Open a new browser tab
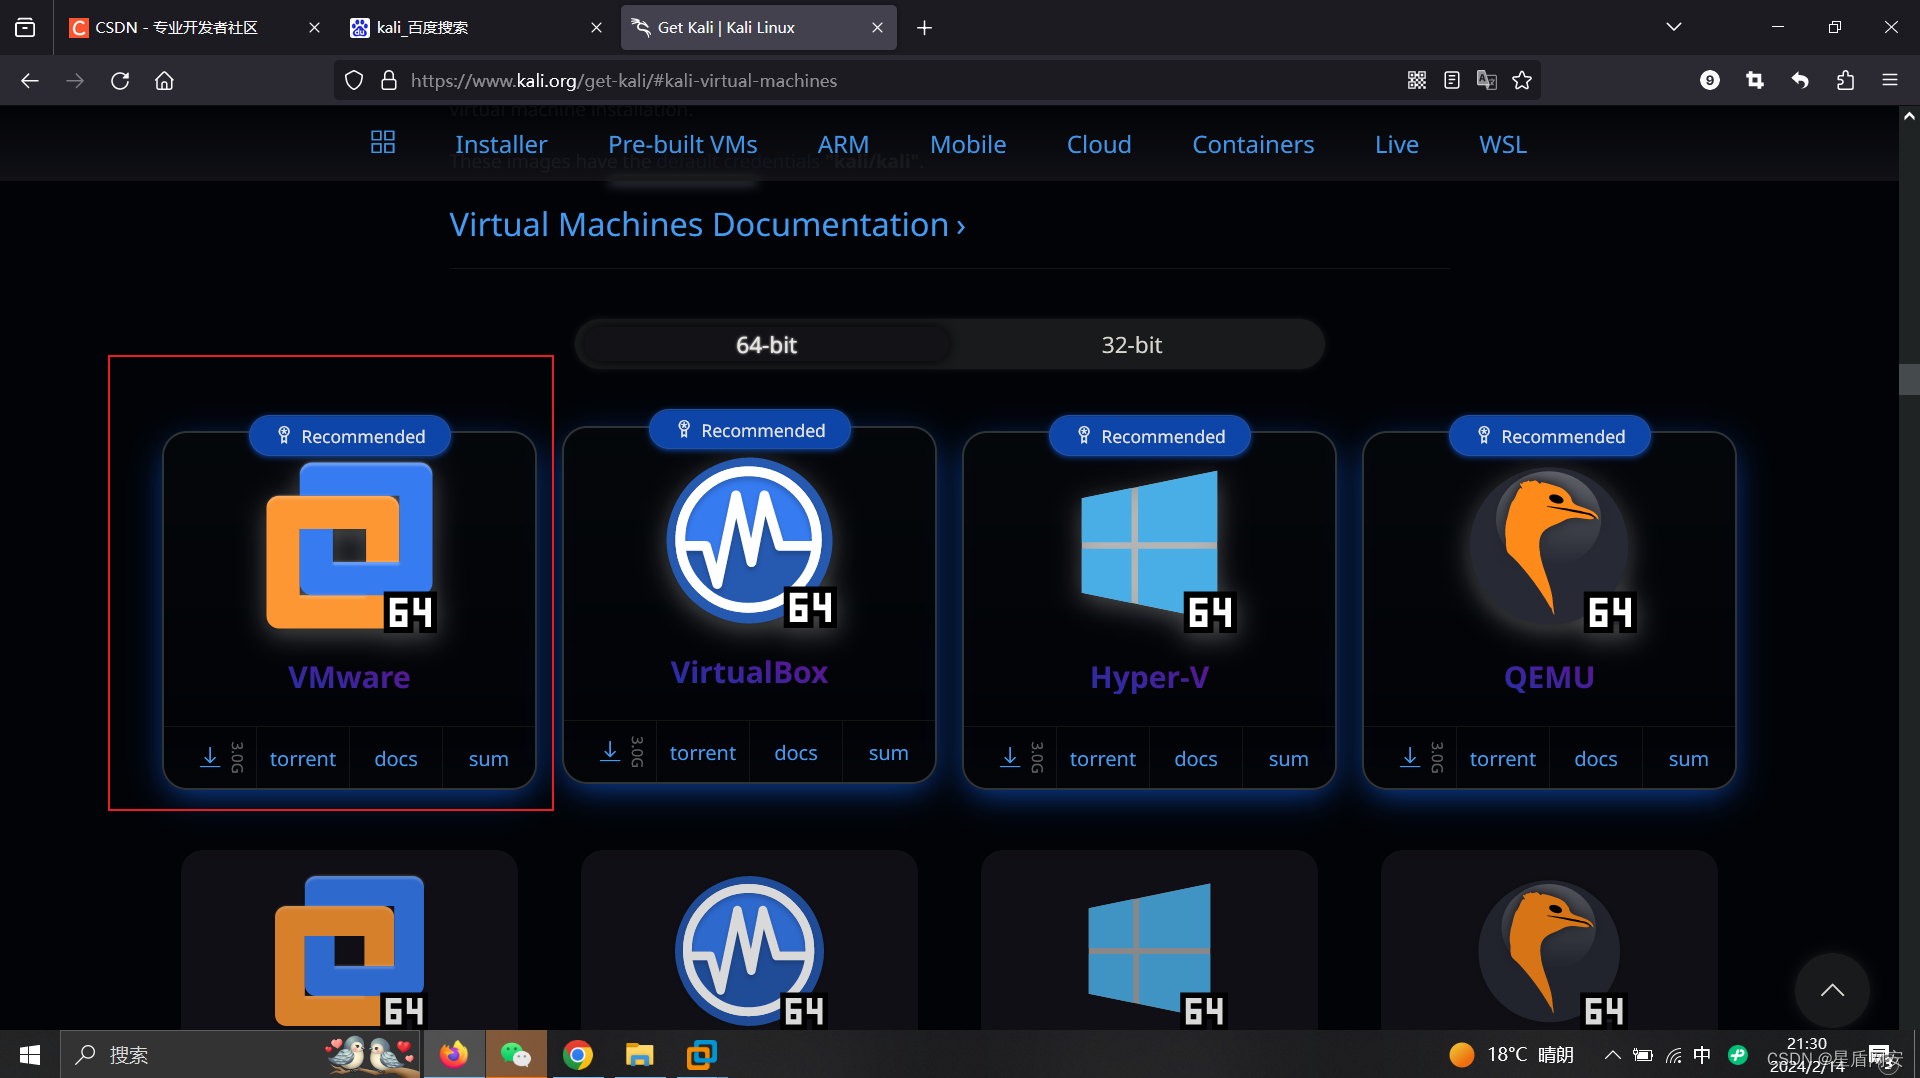The width and height of the screenshot is (1920, 1078). [x=924, y=27]
